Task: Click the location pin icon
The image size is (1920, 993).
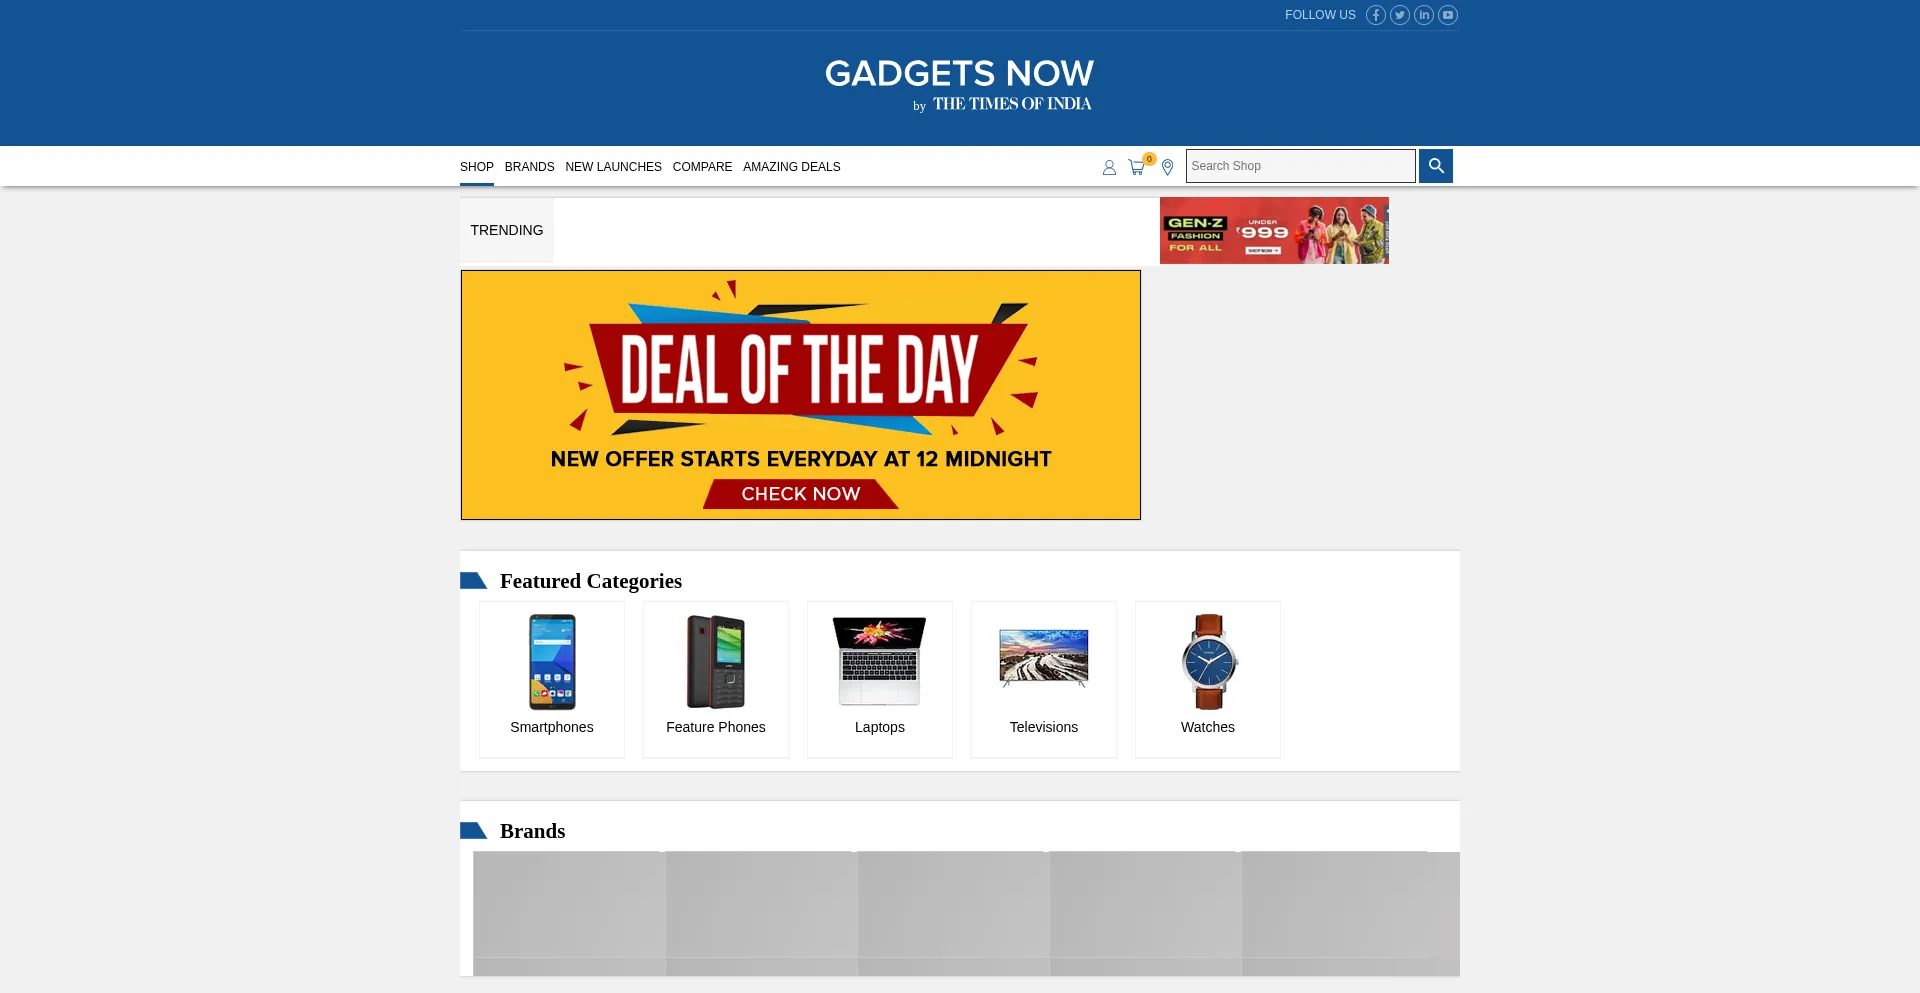Action: point(1167,167)
